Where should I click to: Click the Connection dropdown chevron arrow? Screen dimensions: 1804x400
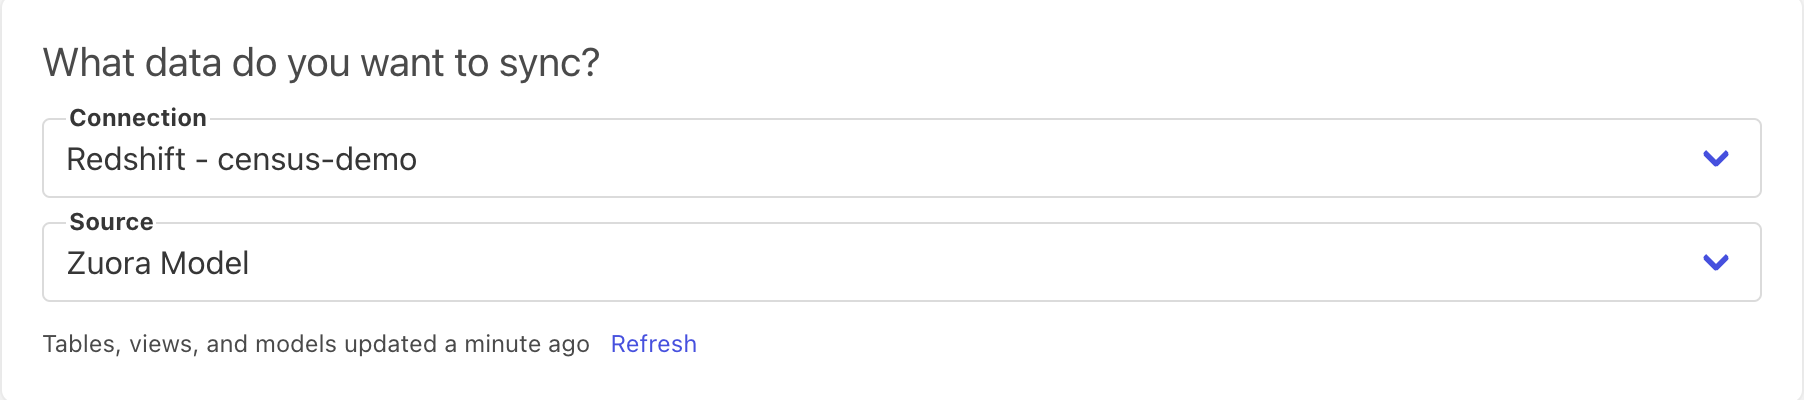coord(1715,159)
